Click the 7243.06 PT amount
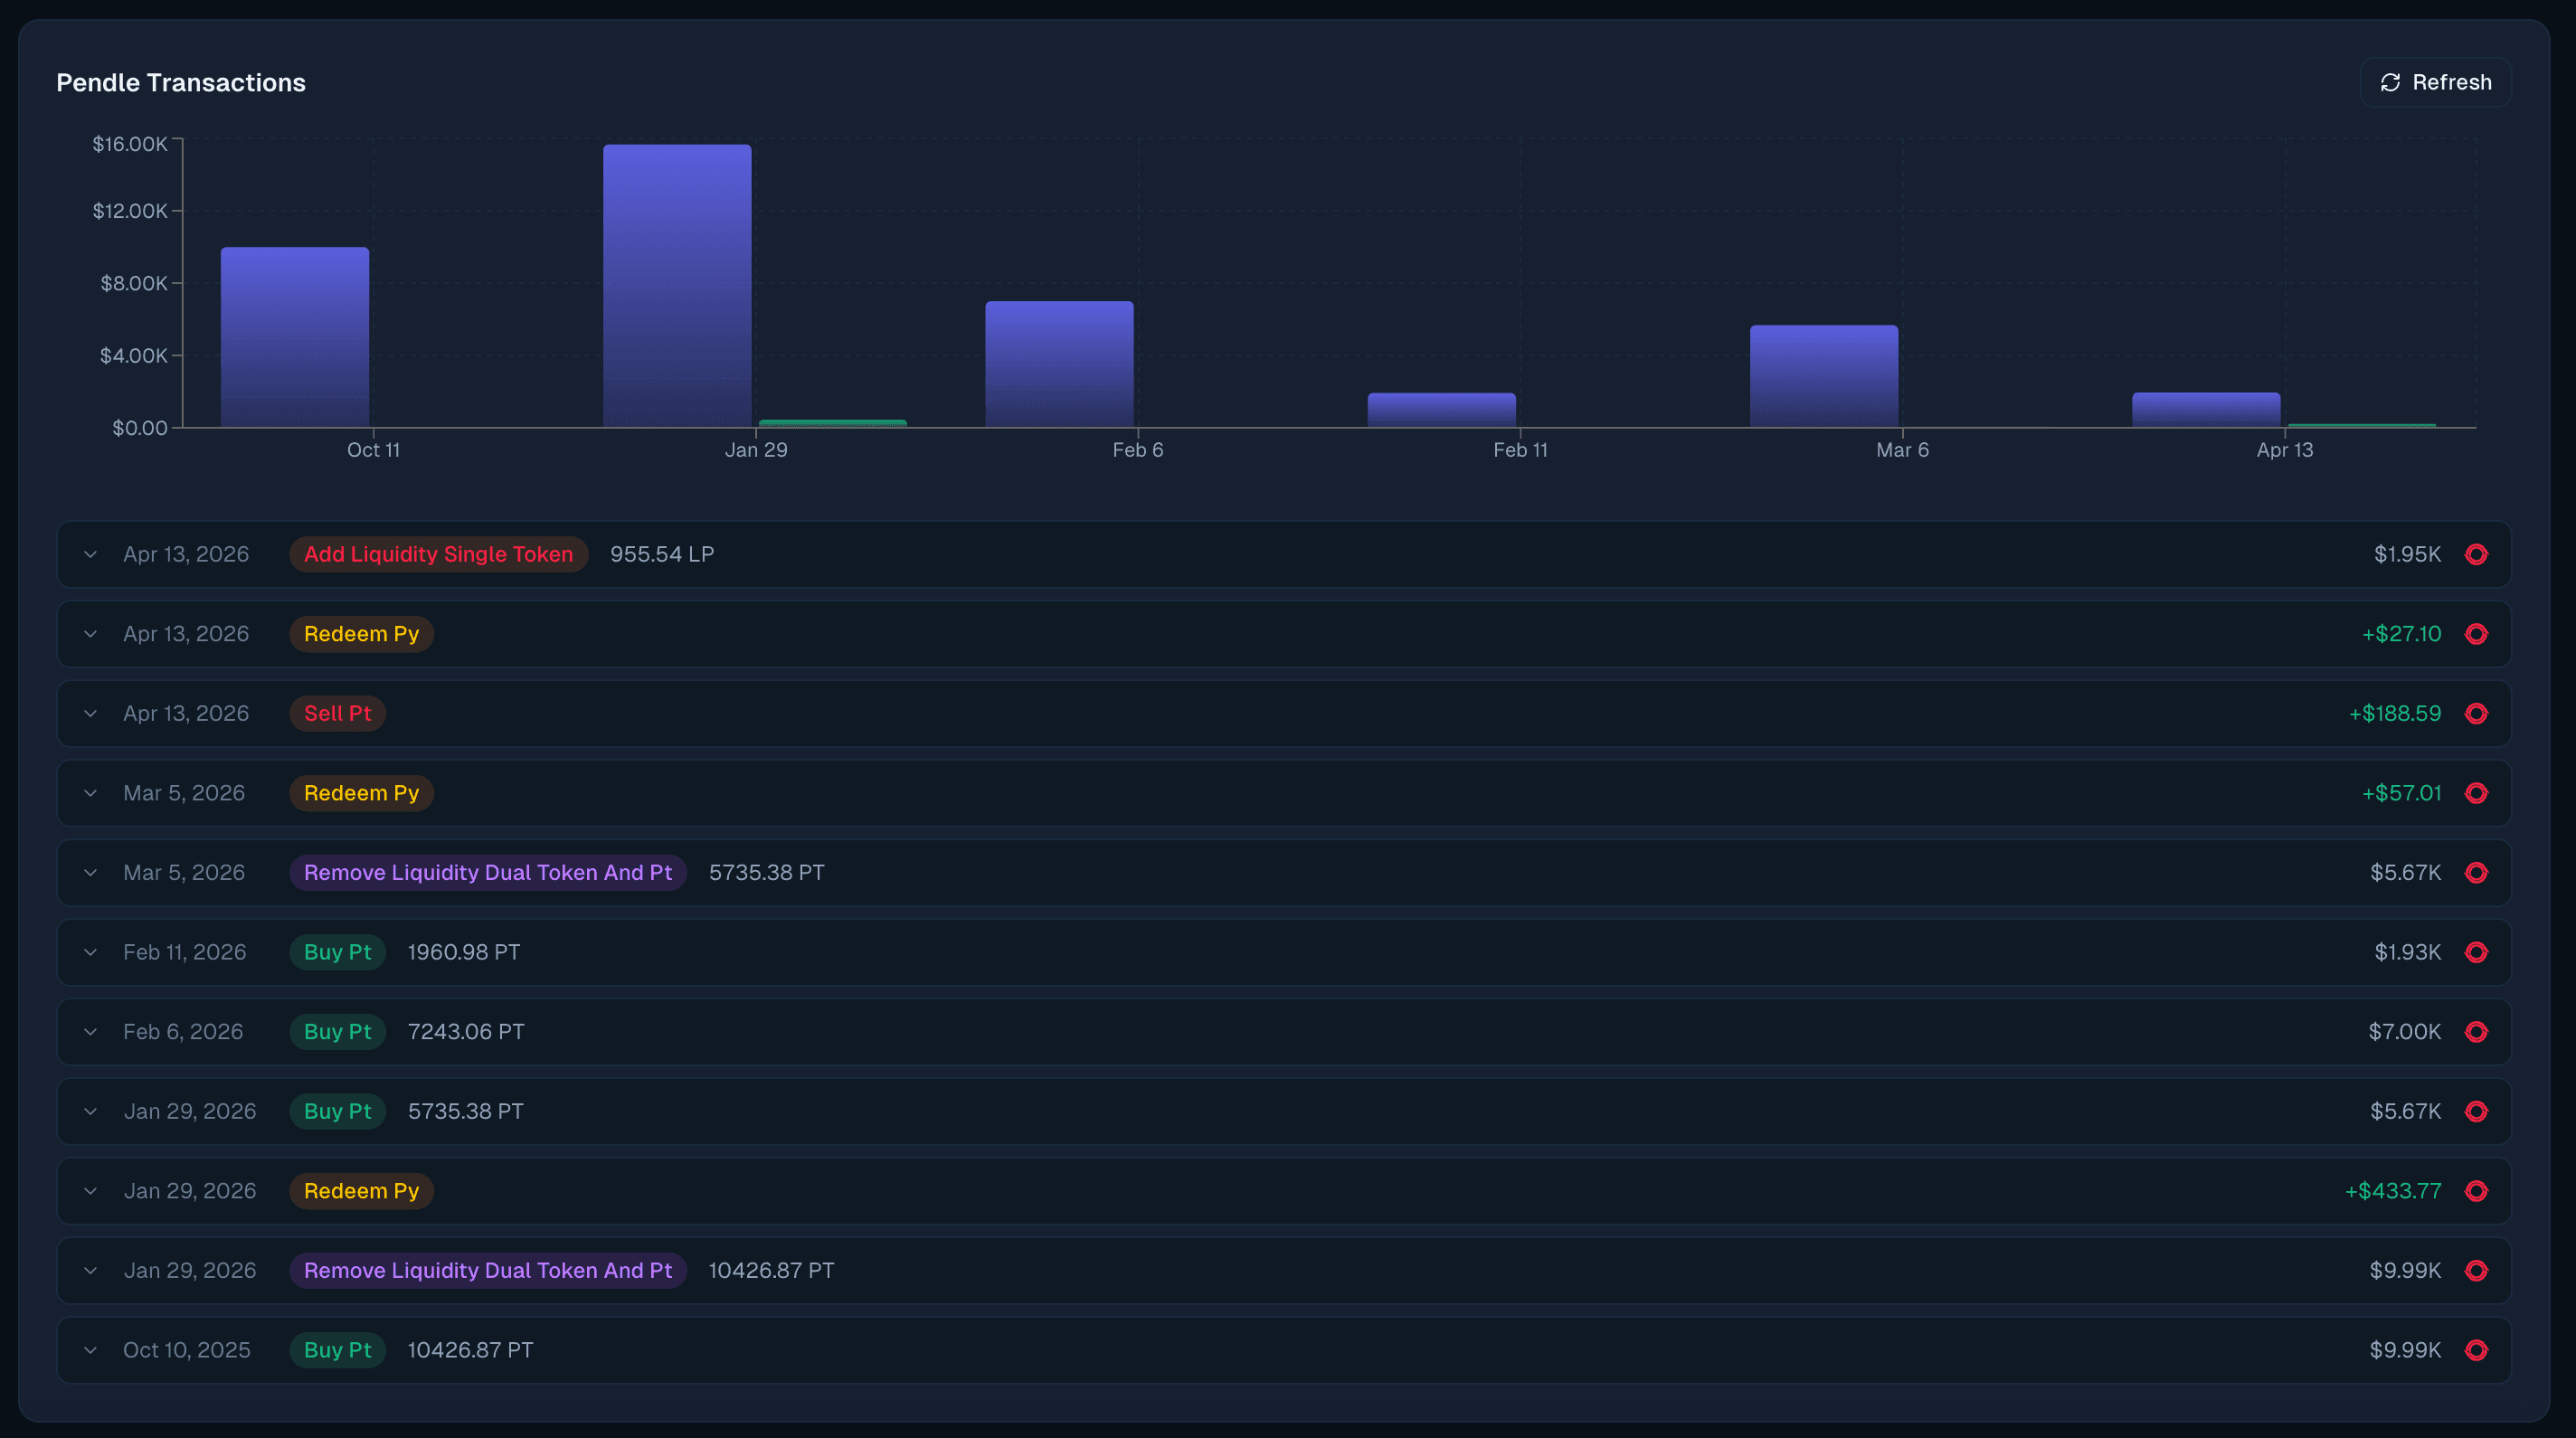 [x=466, y=1032]
